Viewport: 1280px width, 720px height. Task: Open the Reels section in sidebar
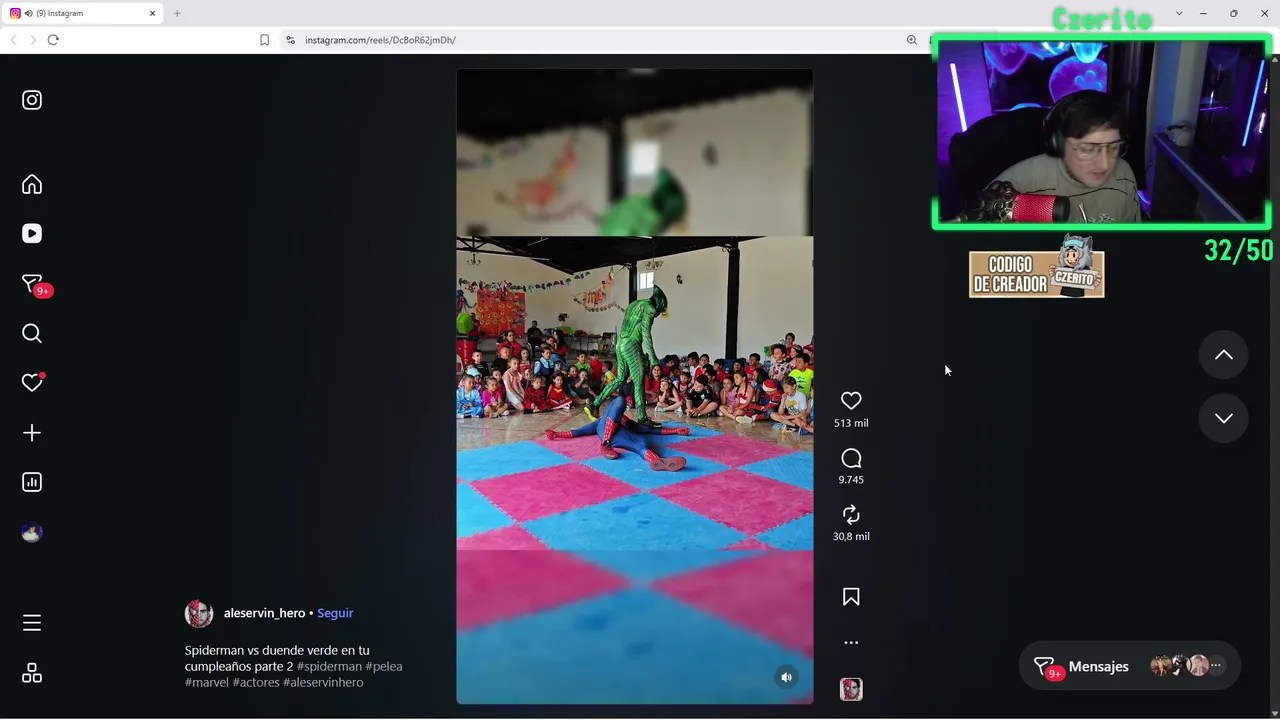[x=32, y=233]
